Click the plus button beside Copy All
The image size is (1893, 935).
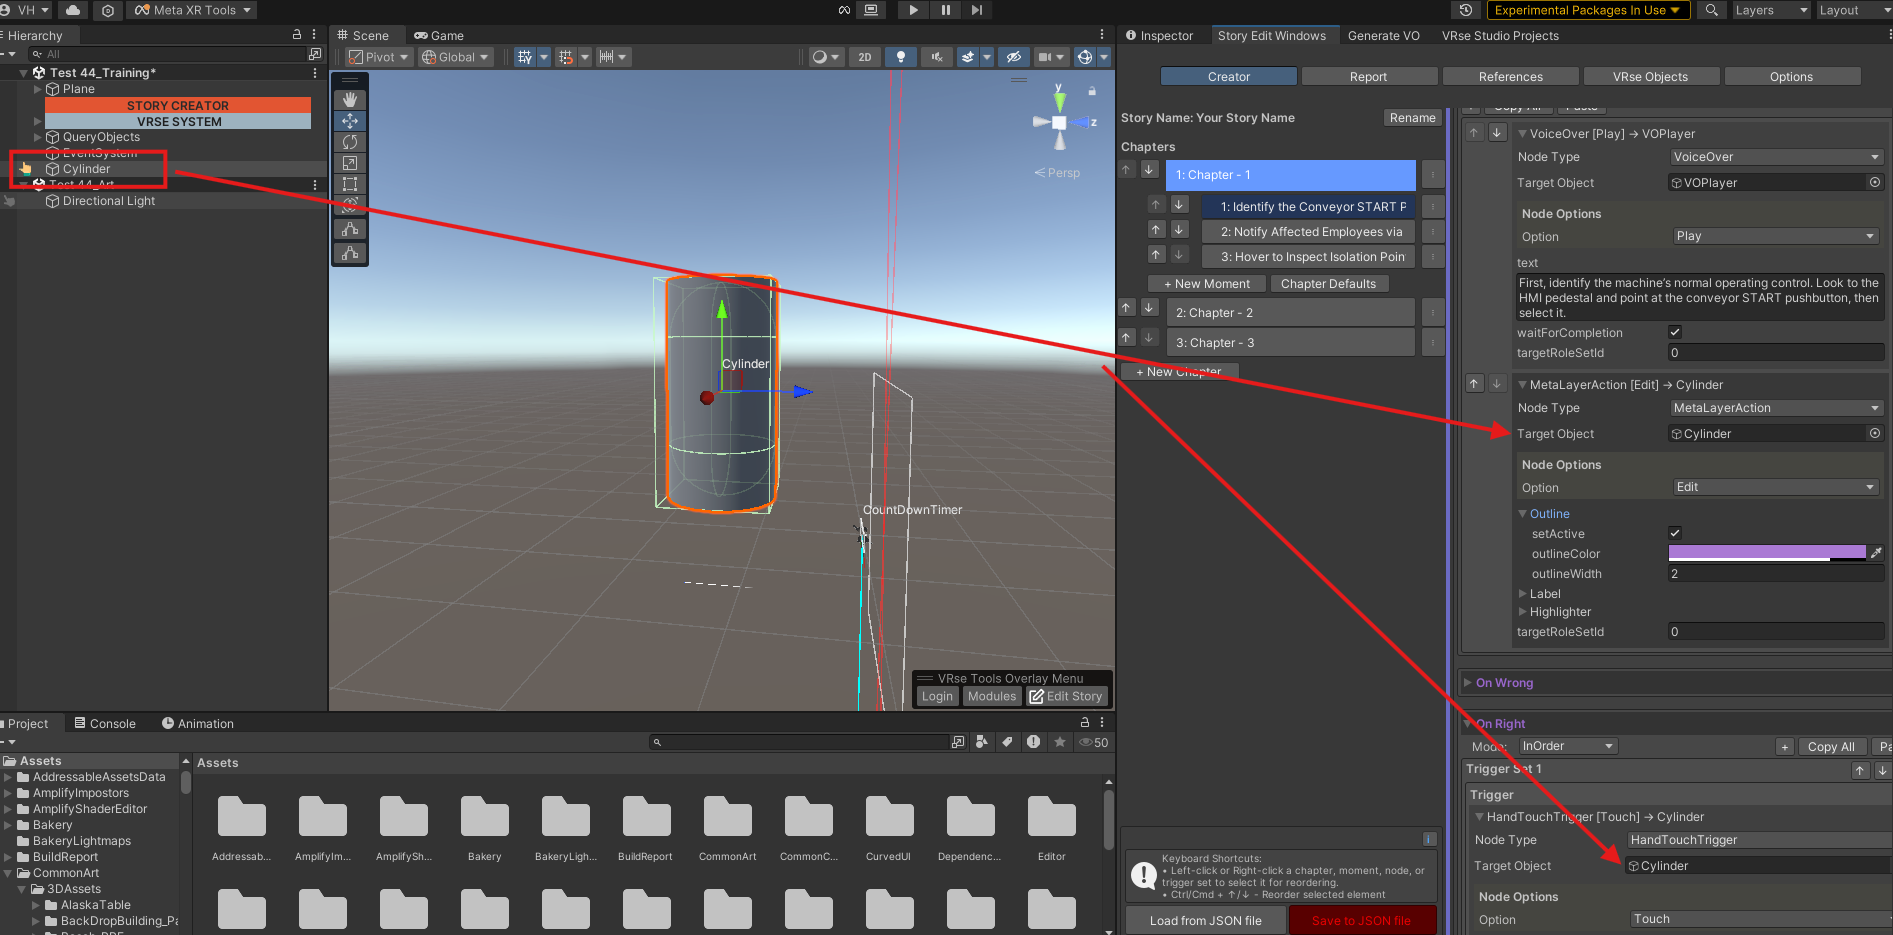coord(1785,747)
